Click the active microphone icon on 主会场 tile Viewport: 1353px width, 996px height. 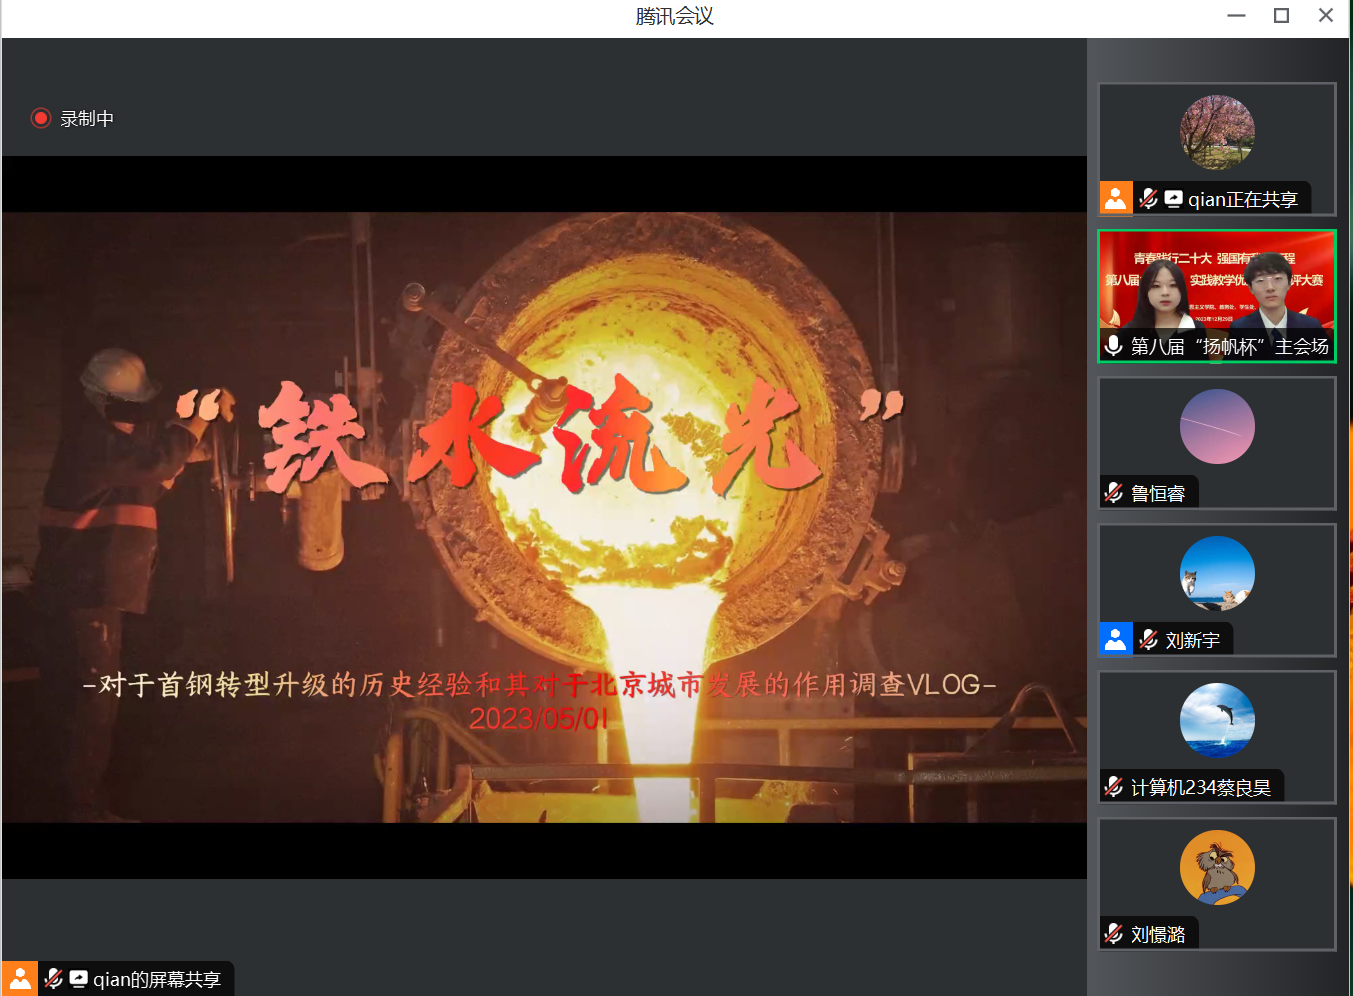click(1113, 346)
